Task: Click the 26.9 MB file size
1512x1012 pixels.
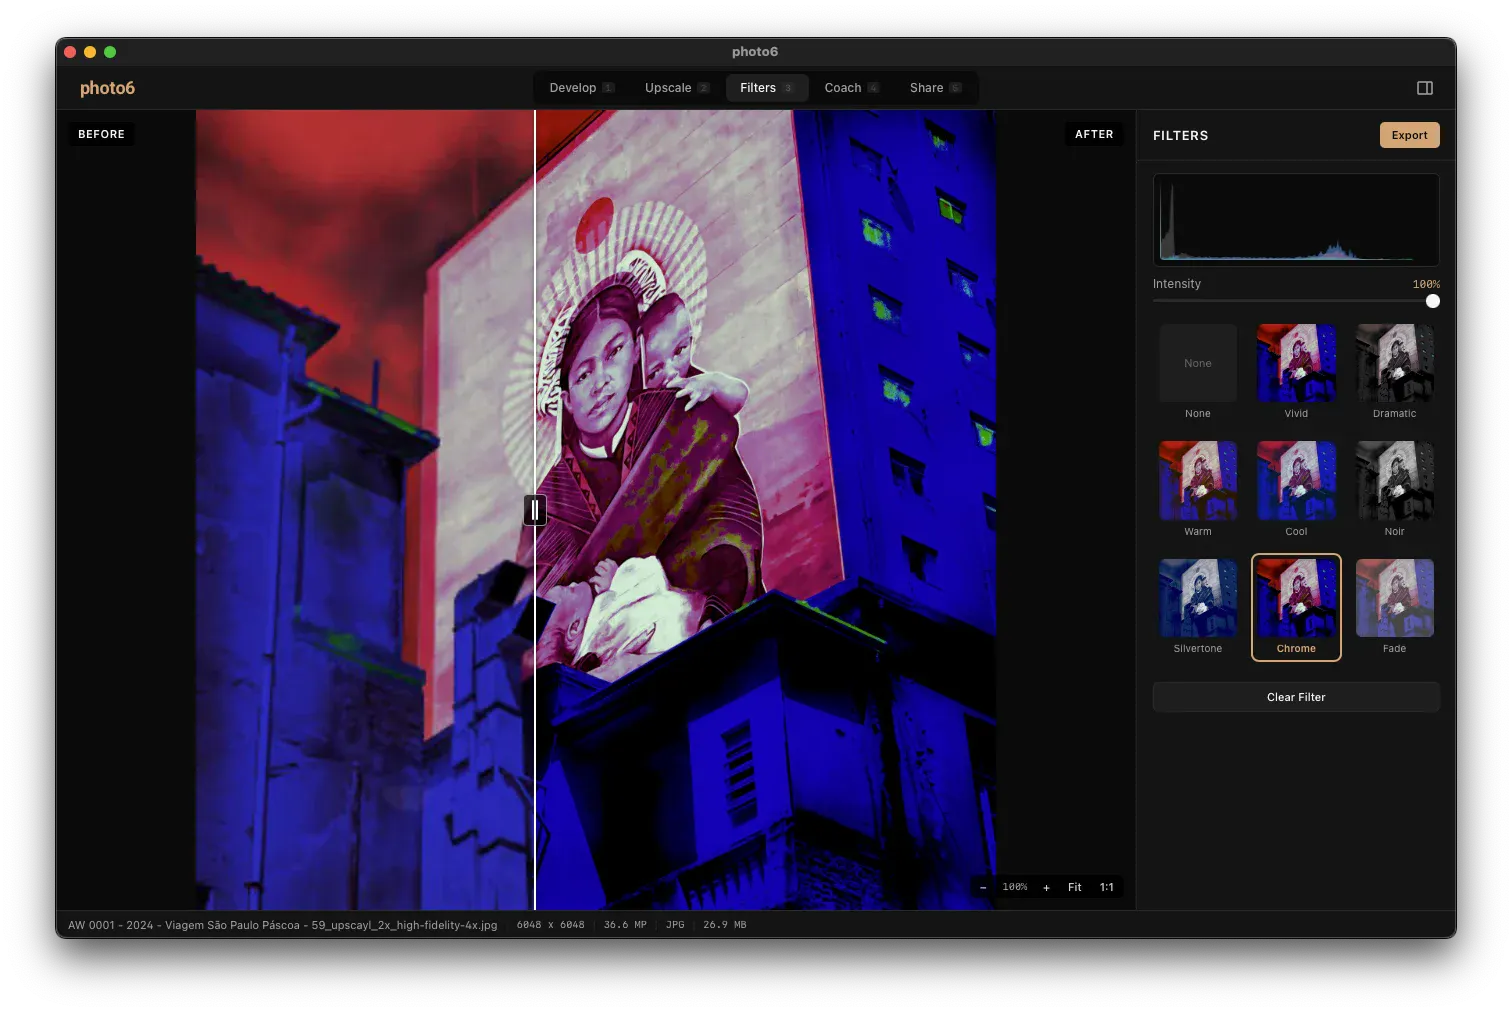Action: pos(725,925)
